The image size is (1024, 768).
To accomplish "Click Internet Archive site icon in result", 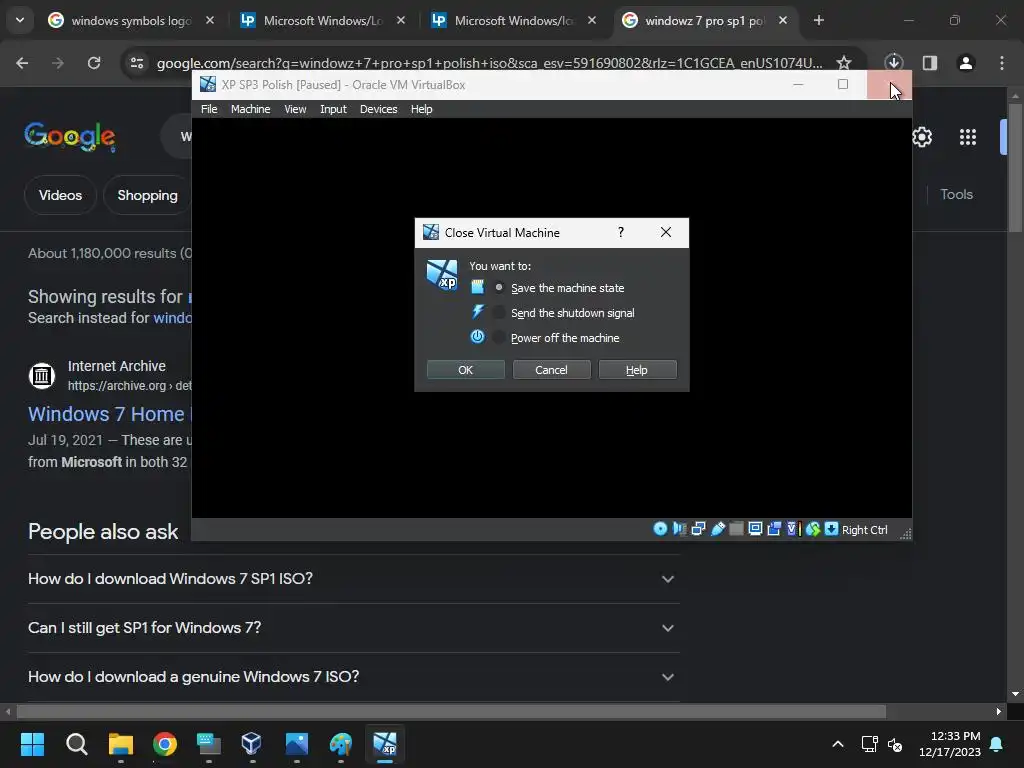I will tap(42, 376).
